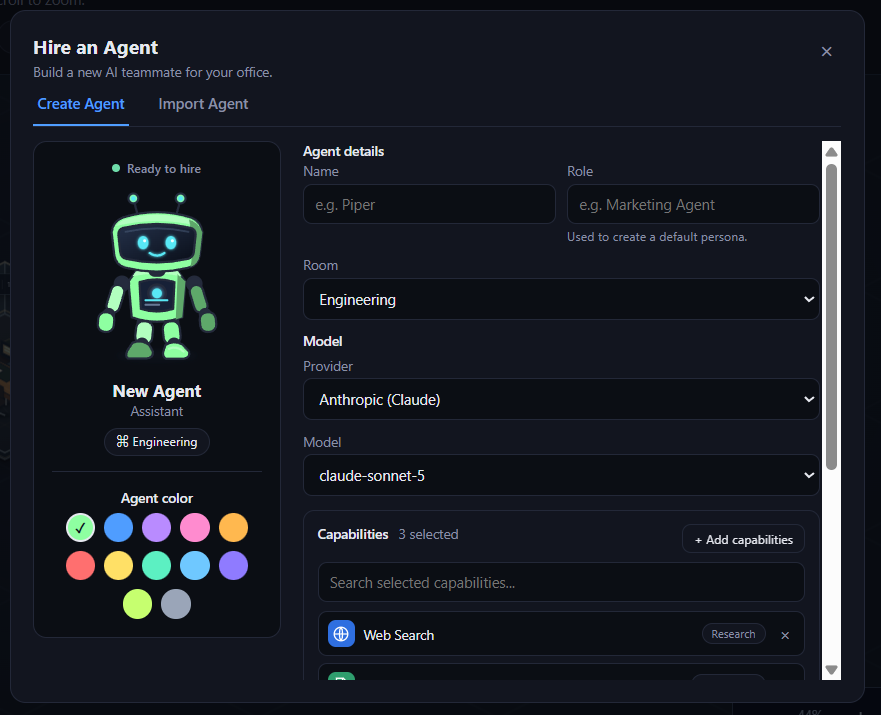Image resolution: width=881 pixels, height=715 pixels.
Task: Click the Web Search globe icon
Action: pos(341,634)
